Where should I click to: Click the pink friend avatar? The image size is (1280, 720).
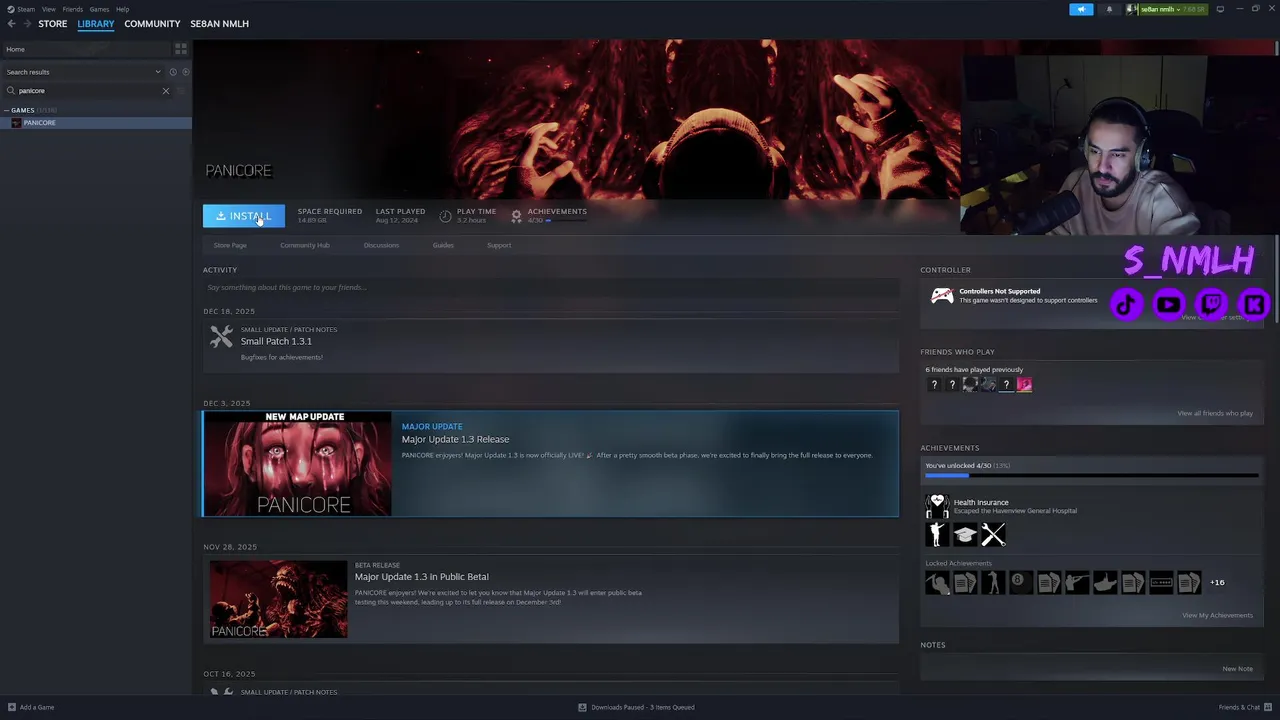tap(1024, 385)
